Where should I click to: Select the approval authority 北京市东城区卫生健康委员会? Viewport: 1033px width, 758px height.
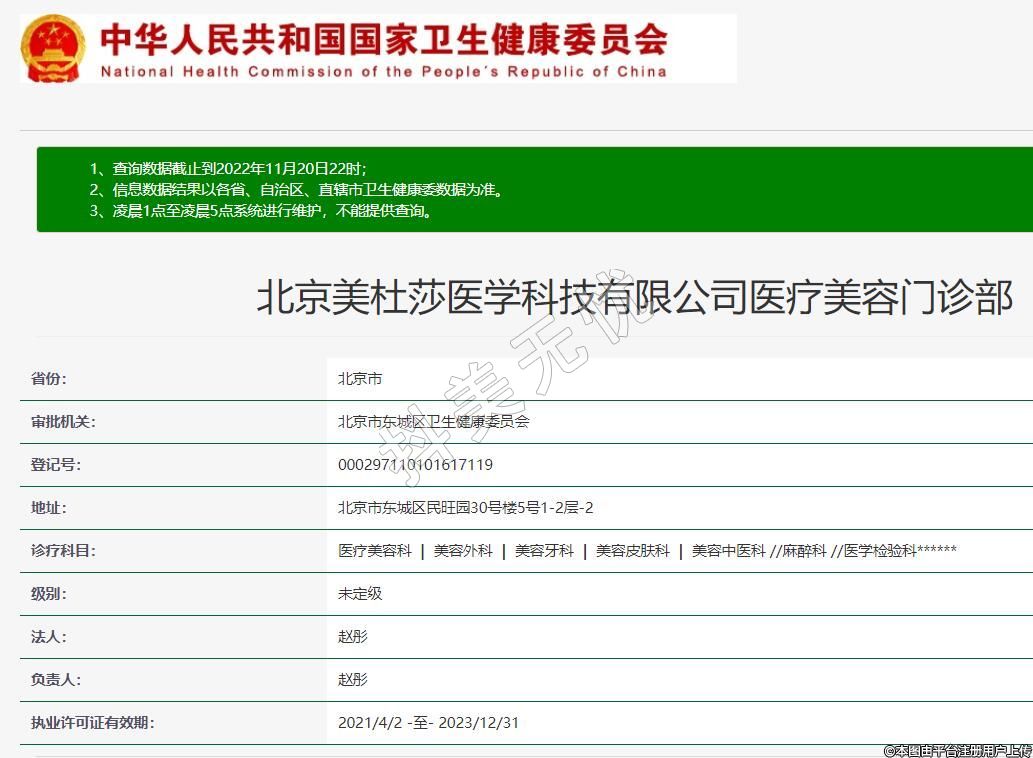pyautogui.click(x=433, y=422)
